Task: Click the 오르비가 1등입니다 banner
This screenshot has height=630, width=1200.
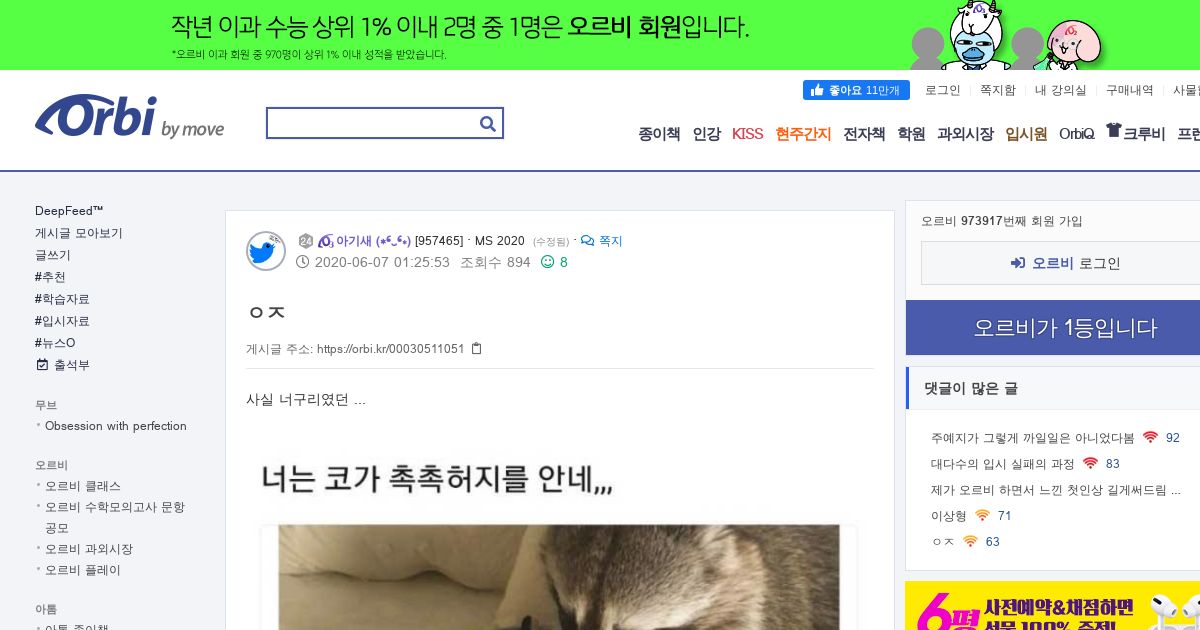Action: (x=1053, y=328)
